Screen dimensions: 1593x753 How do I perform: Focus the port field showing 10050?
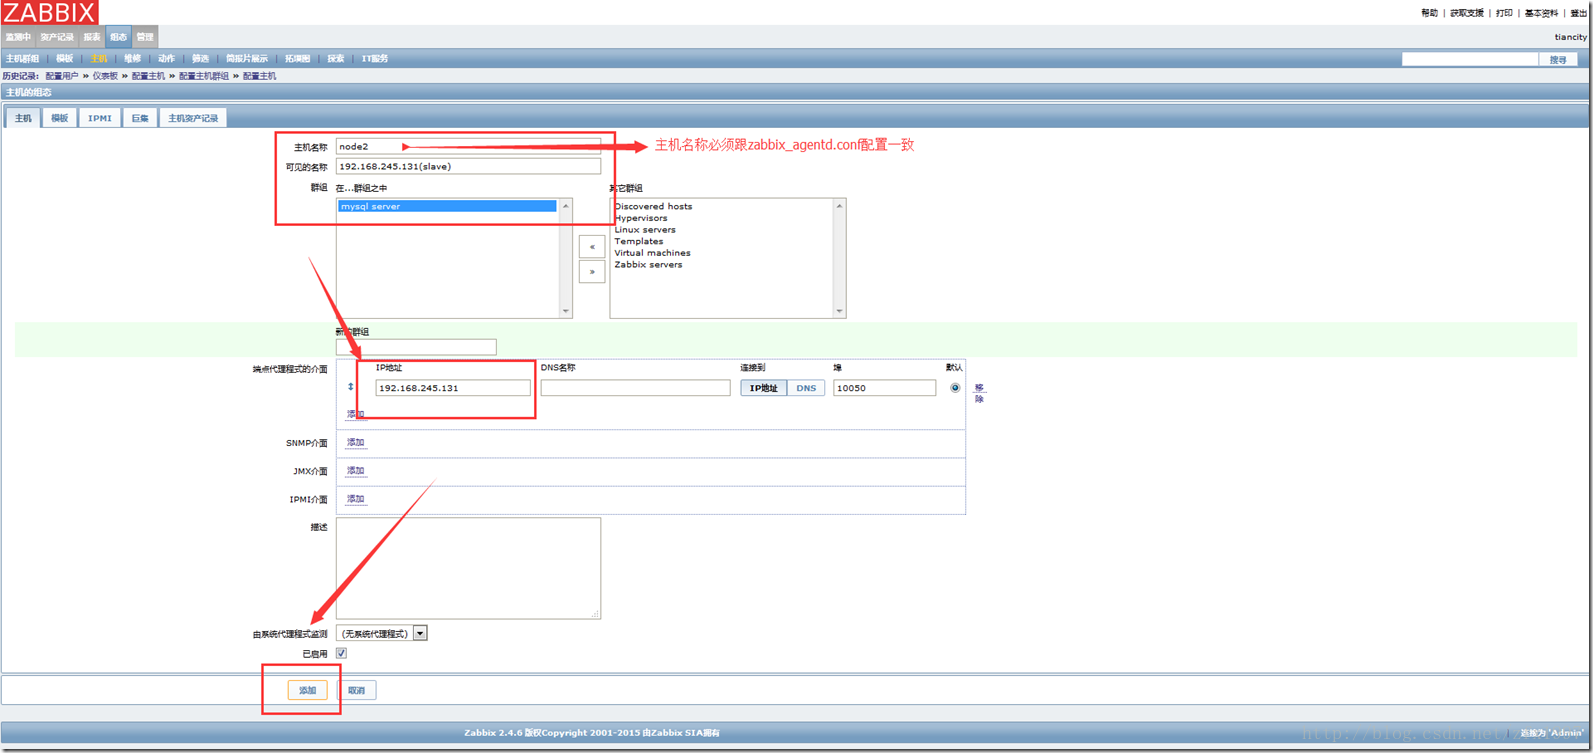coord(884,388)
